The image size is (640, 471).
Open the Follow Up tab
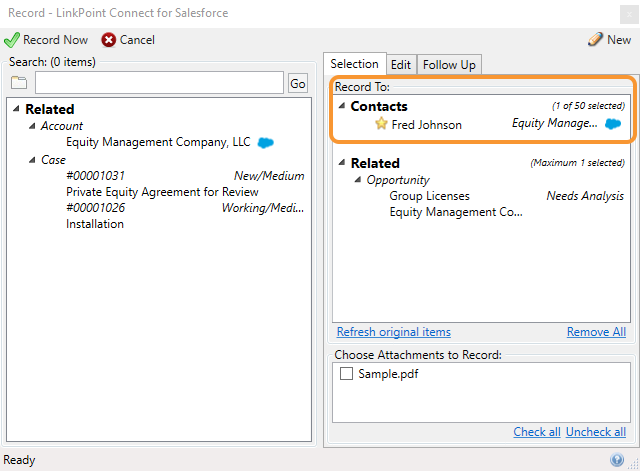(449, 64)
